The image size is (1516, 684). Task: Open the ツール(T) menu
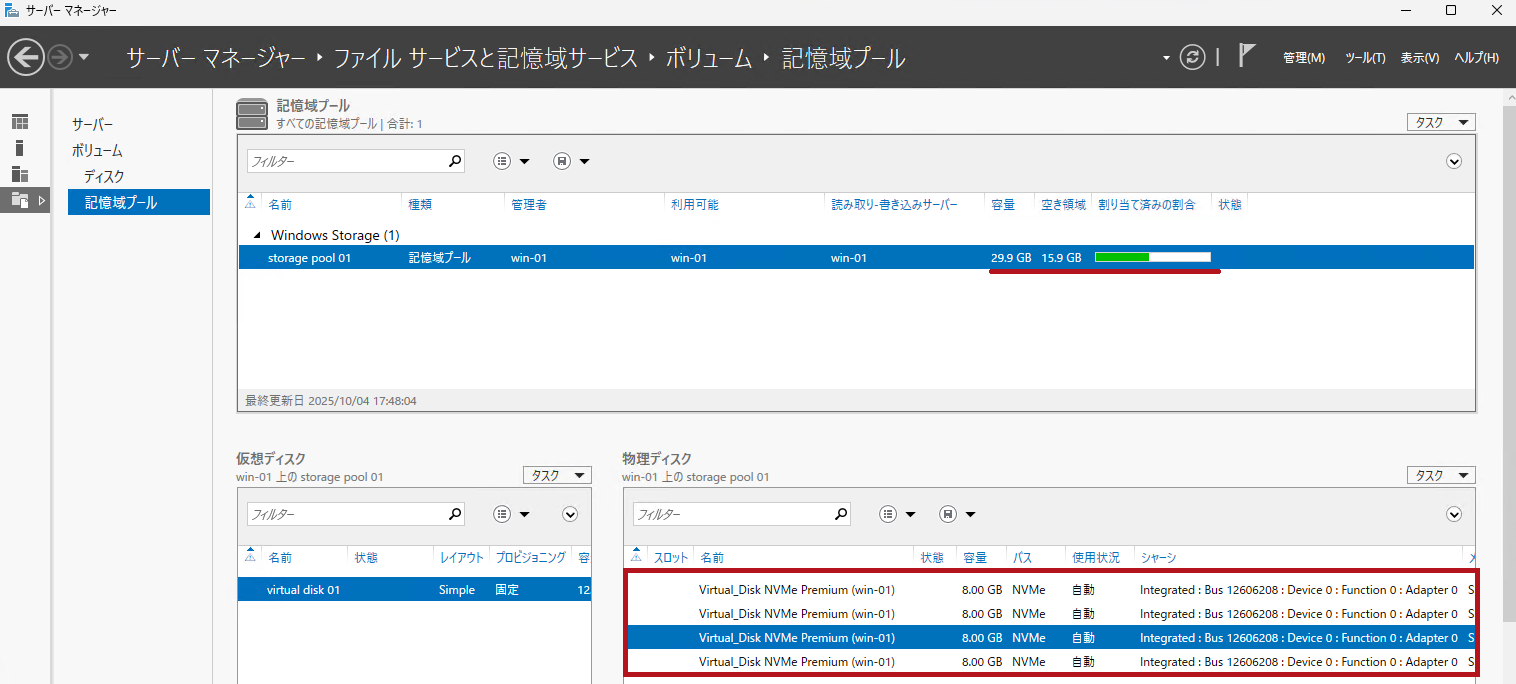point(1364,58)
